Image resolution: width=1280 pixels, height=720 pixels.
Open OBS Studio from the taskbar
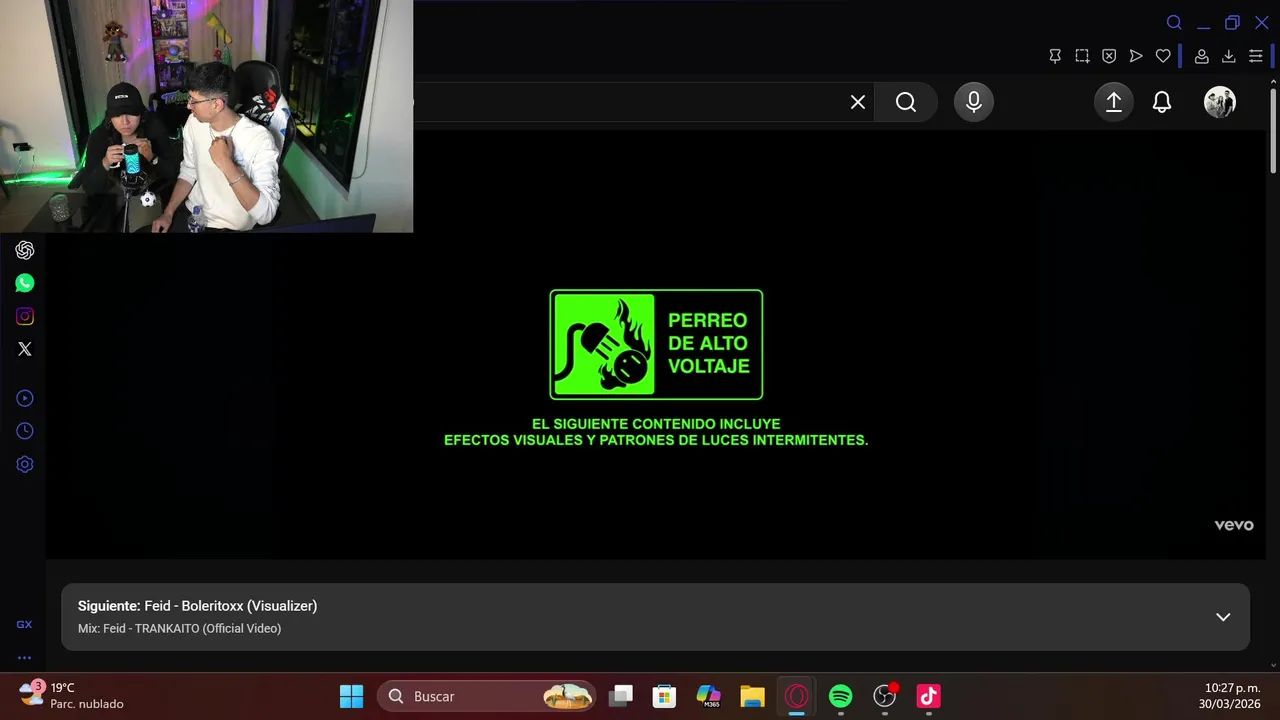click(885, 696)
